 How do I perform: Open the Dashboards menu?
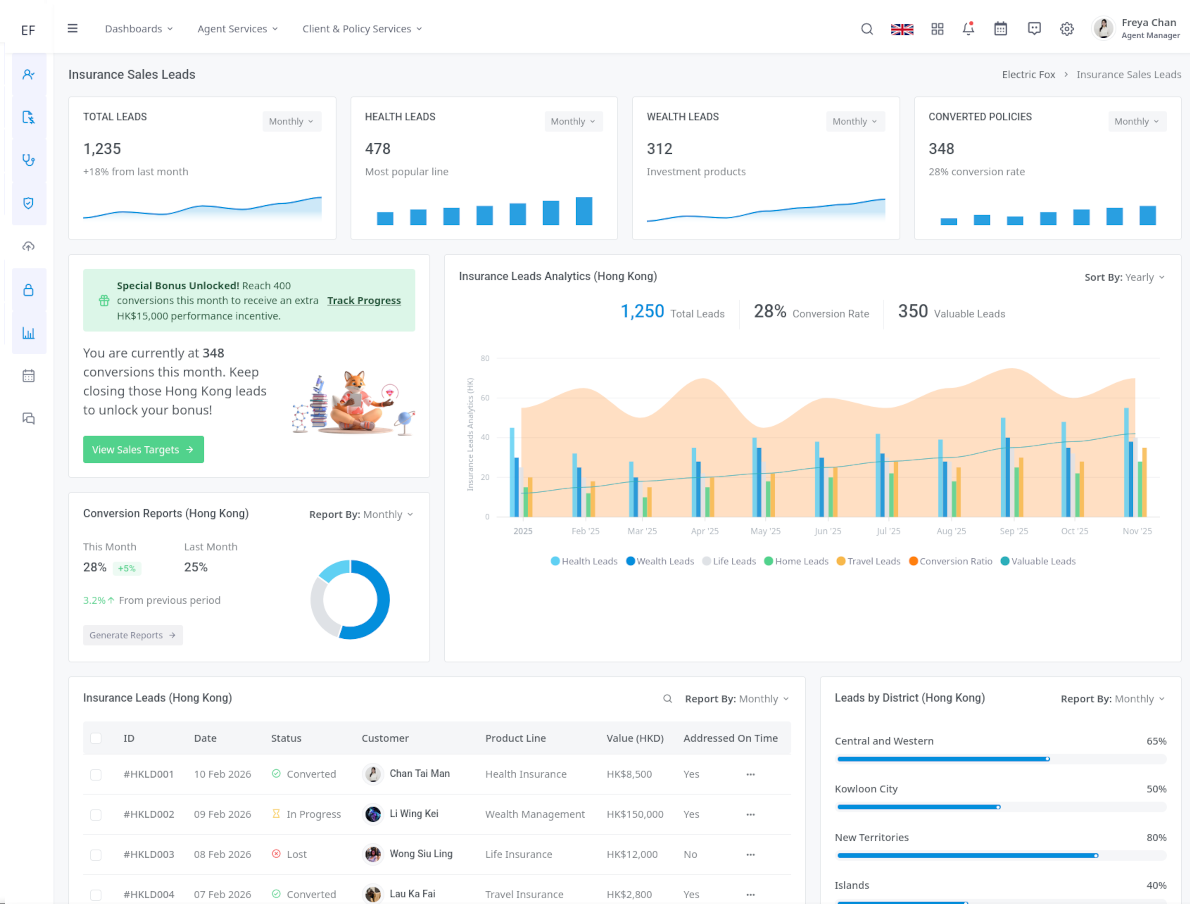(x=139, y=29)
